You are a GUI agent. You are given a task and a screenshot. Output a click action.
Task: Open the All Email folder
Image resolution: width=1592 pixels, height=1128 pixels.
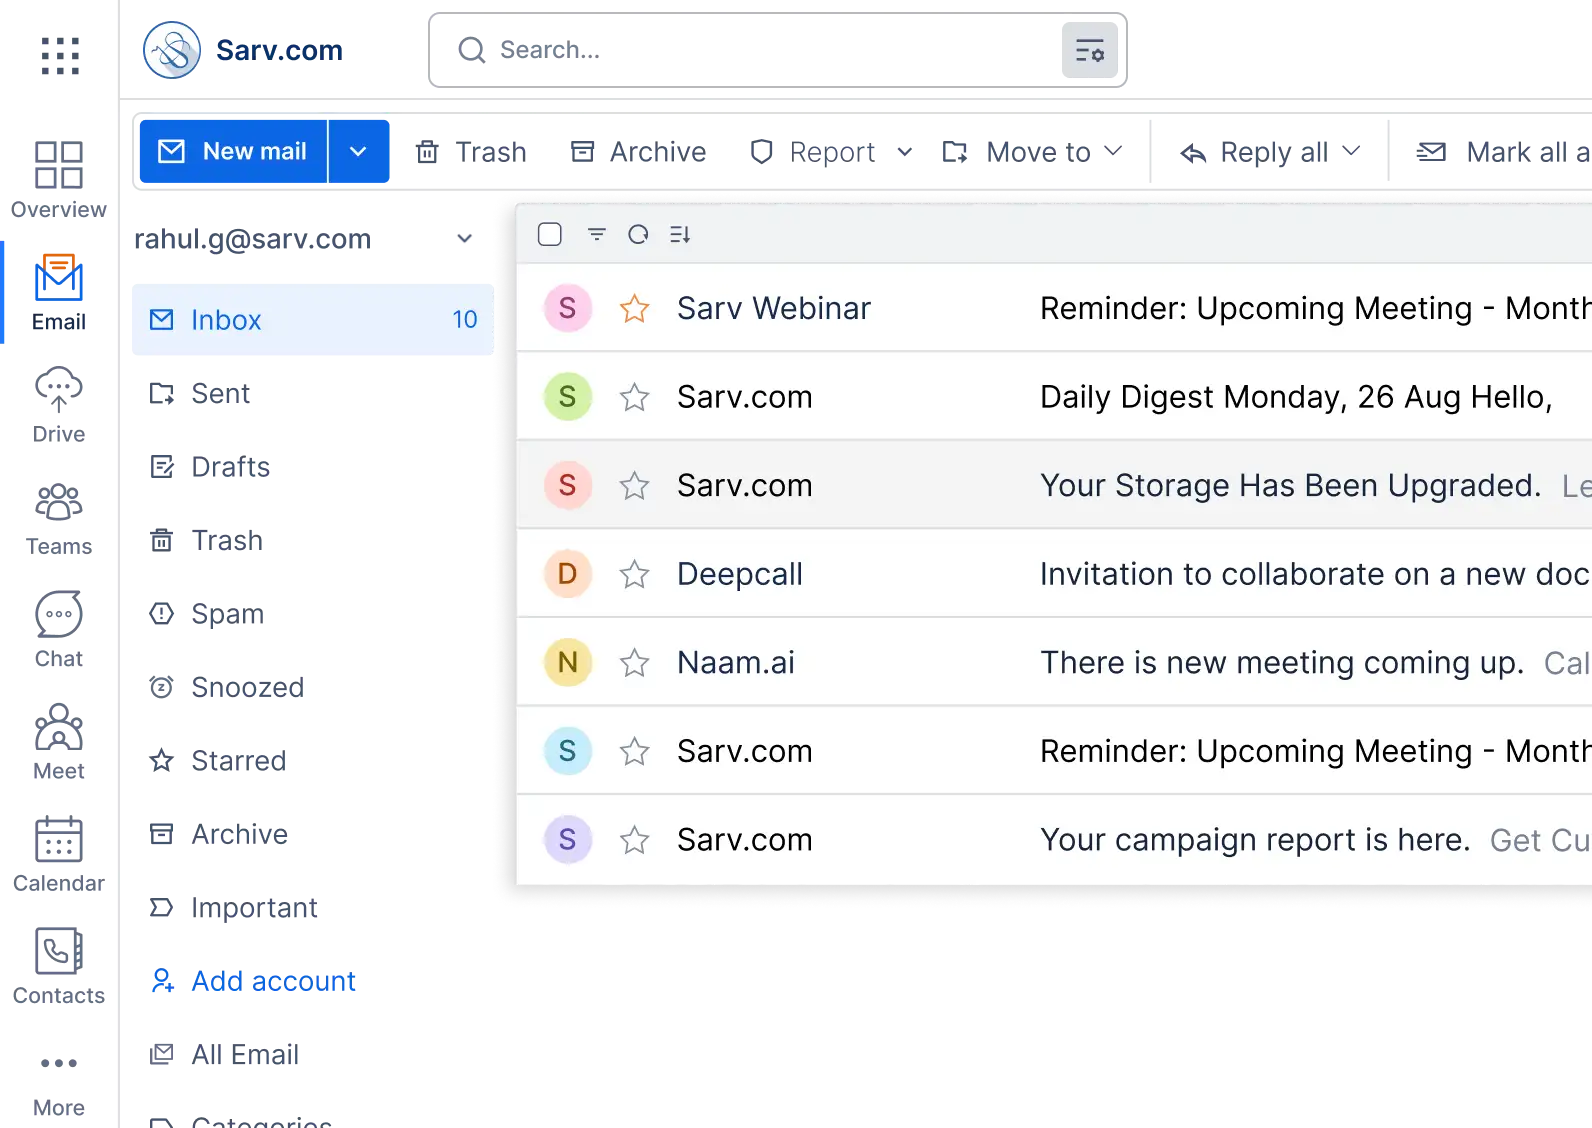coord(313,1055)
